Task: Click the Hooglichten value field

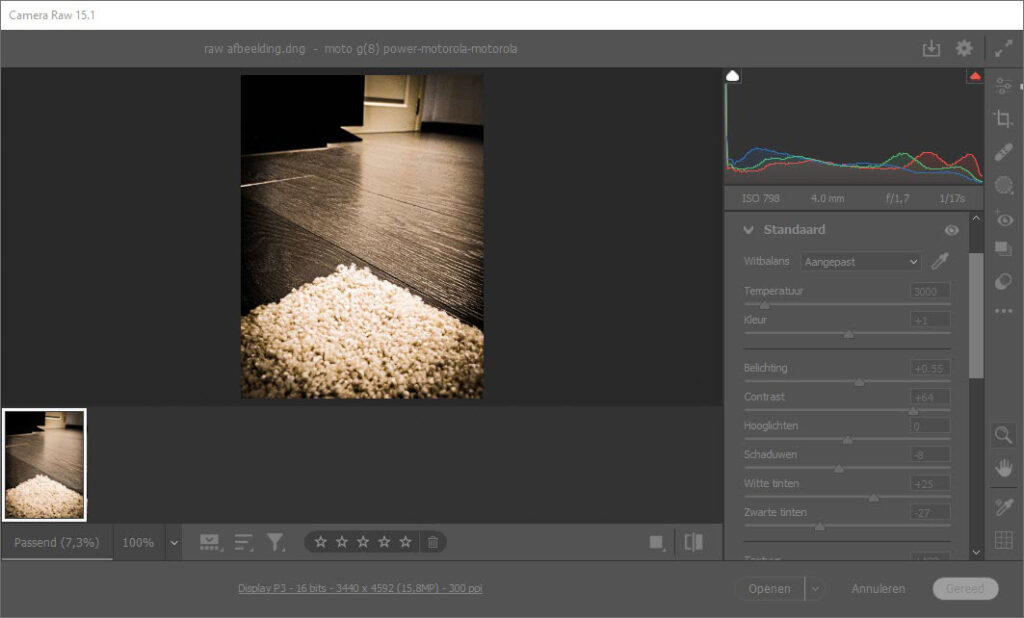Action: pos(930,426)
